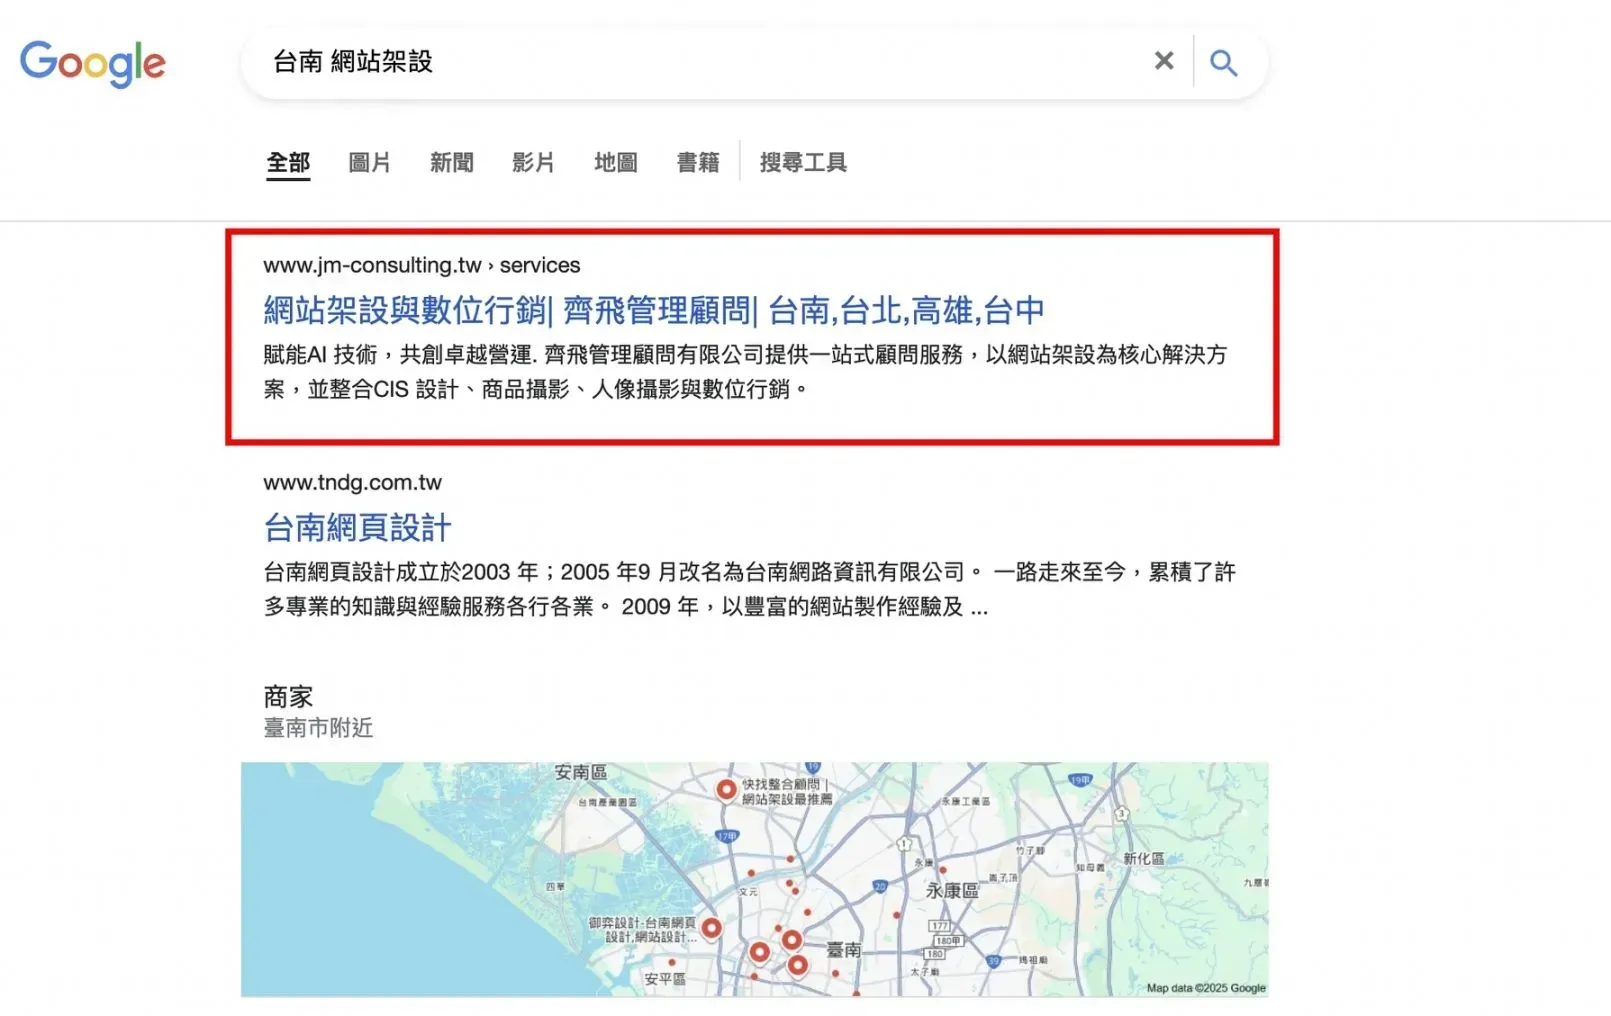Click the 安南區 label on the map
Viewport: 1611px width, 1016px height.
pos(581,772)
